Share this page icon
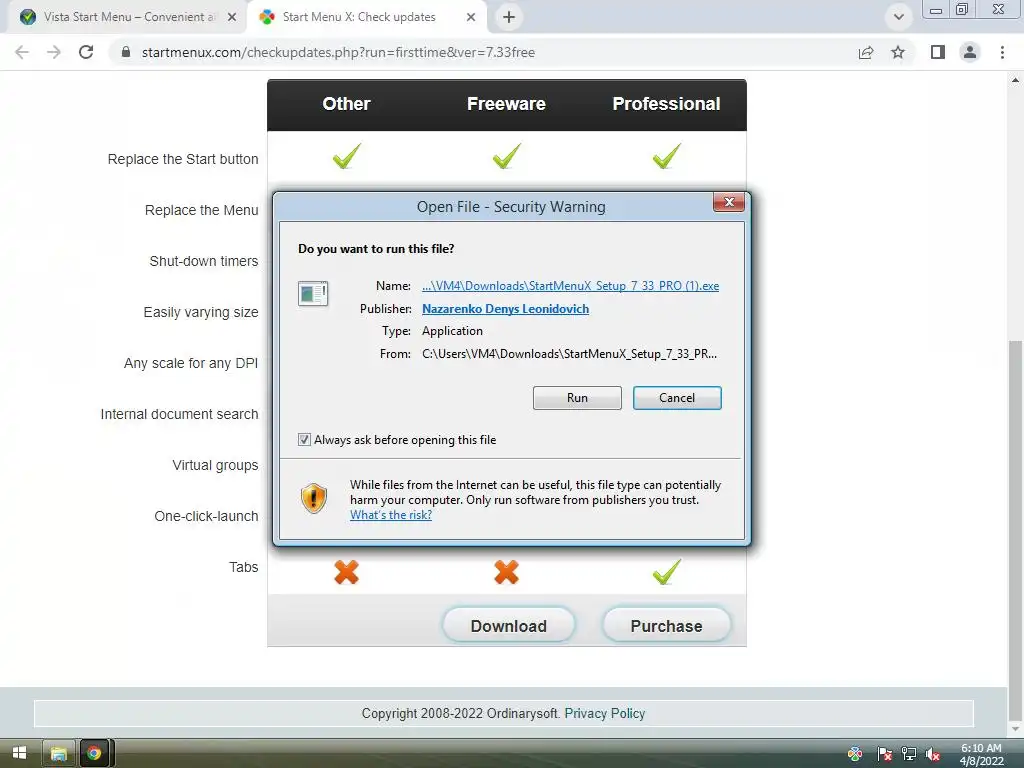This screenshot has height=768, width=1024. pyautogui.click(x=866, y=52)
